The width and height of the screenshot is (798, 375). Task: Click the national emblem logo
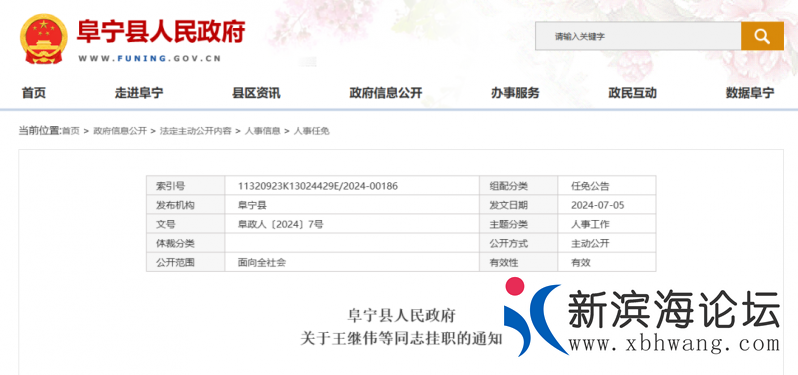(x=44, y=39)
